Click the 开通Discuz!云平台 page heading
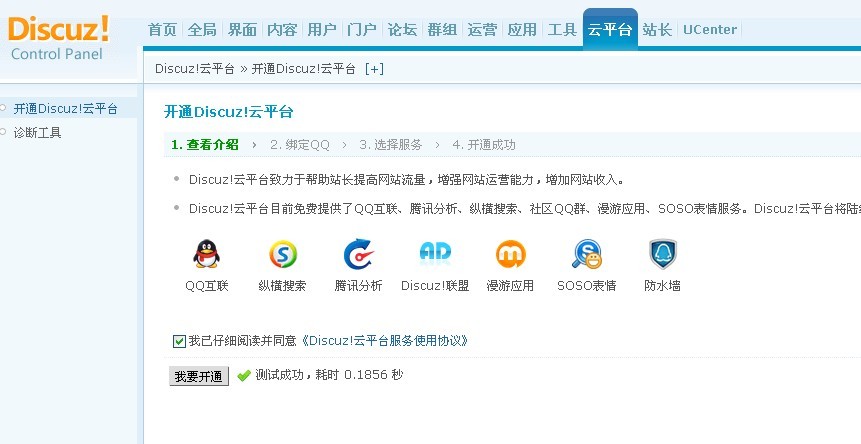 coord(229,112)
